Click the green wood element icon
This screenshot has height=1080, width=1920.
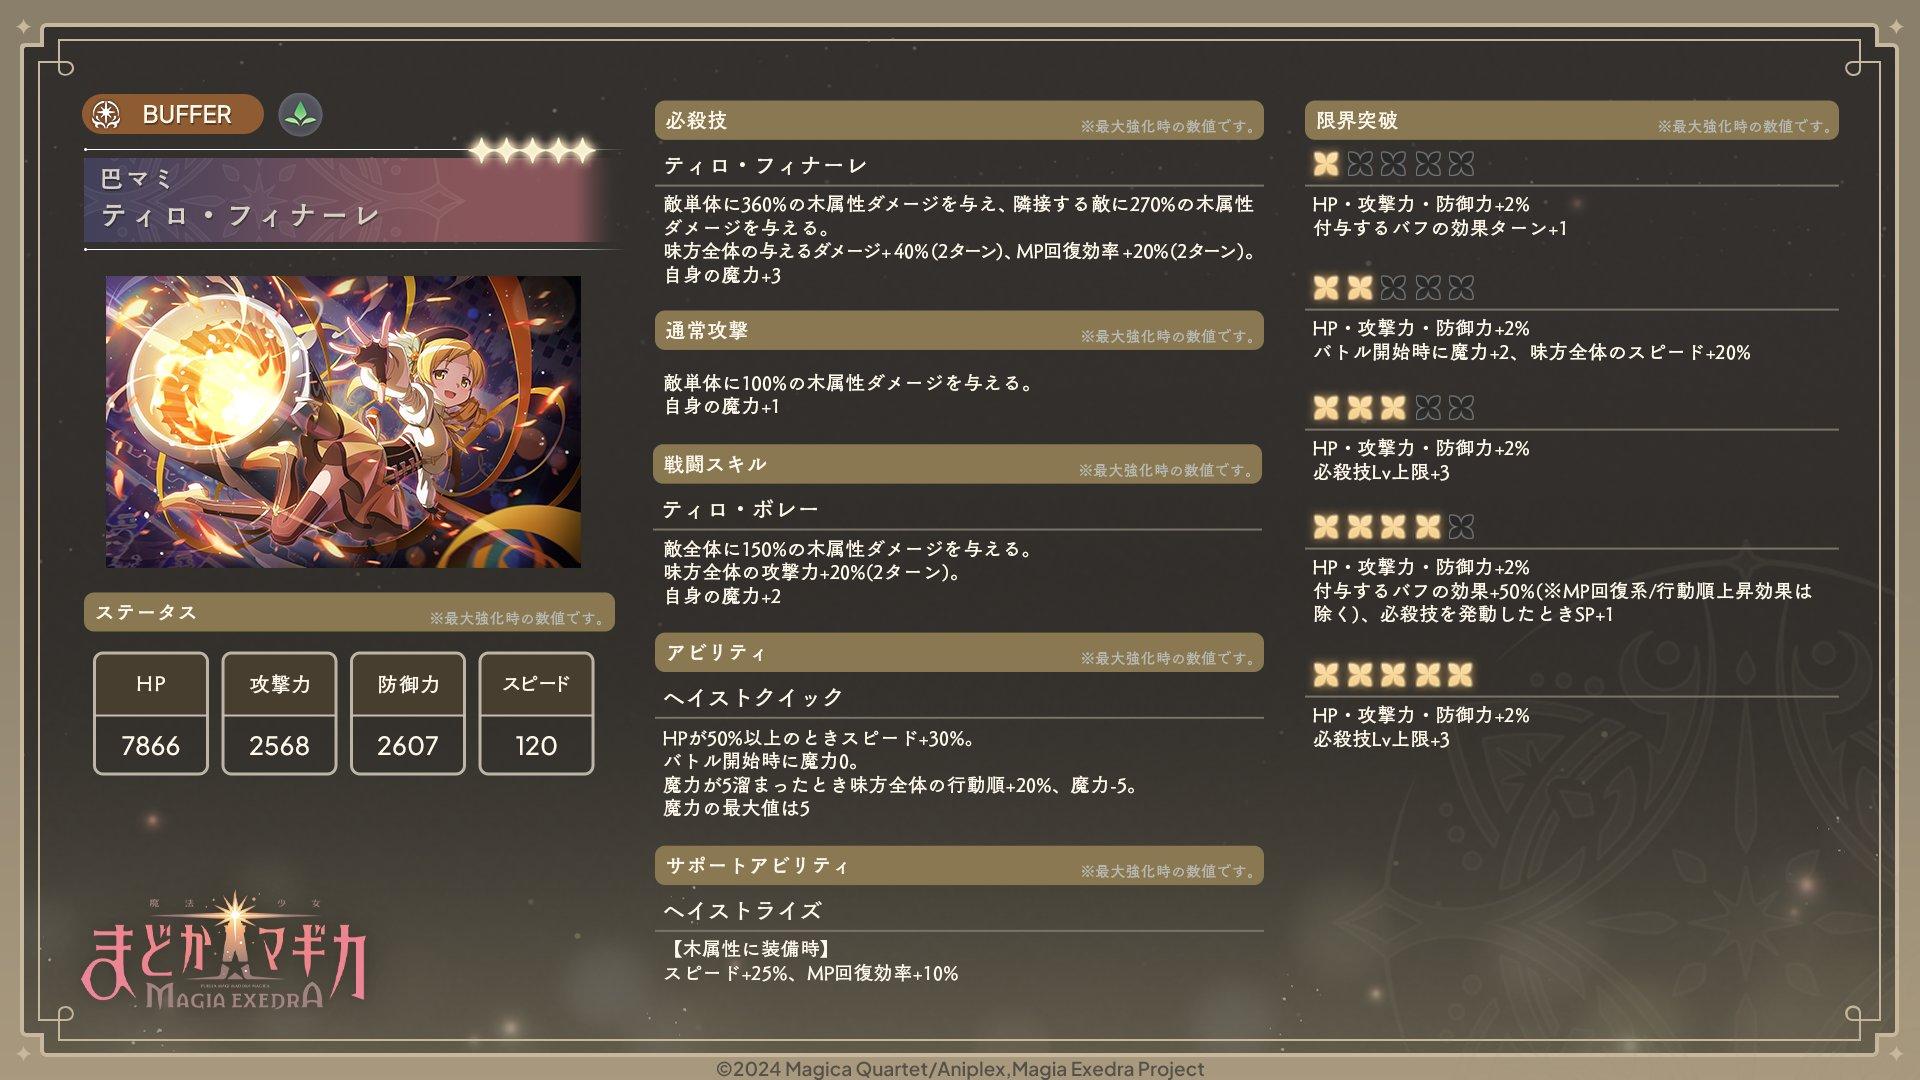coord(300,115)
